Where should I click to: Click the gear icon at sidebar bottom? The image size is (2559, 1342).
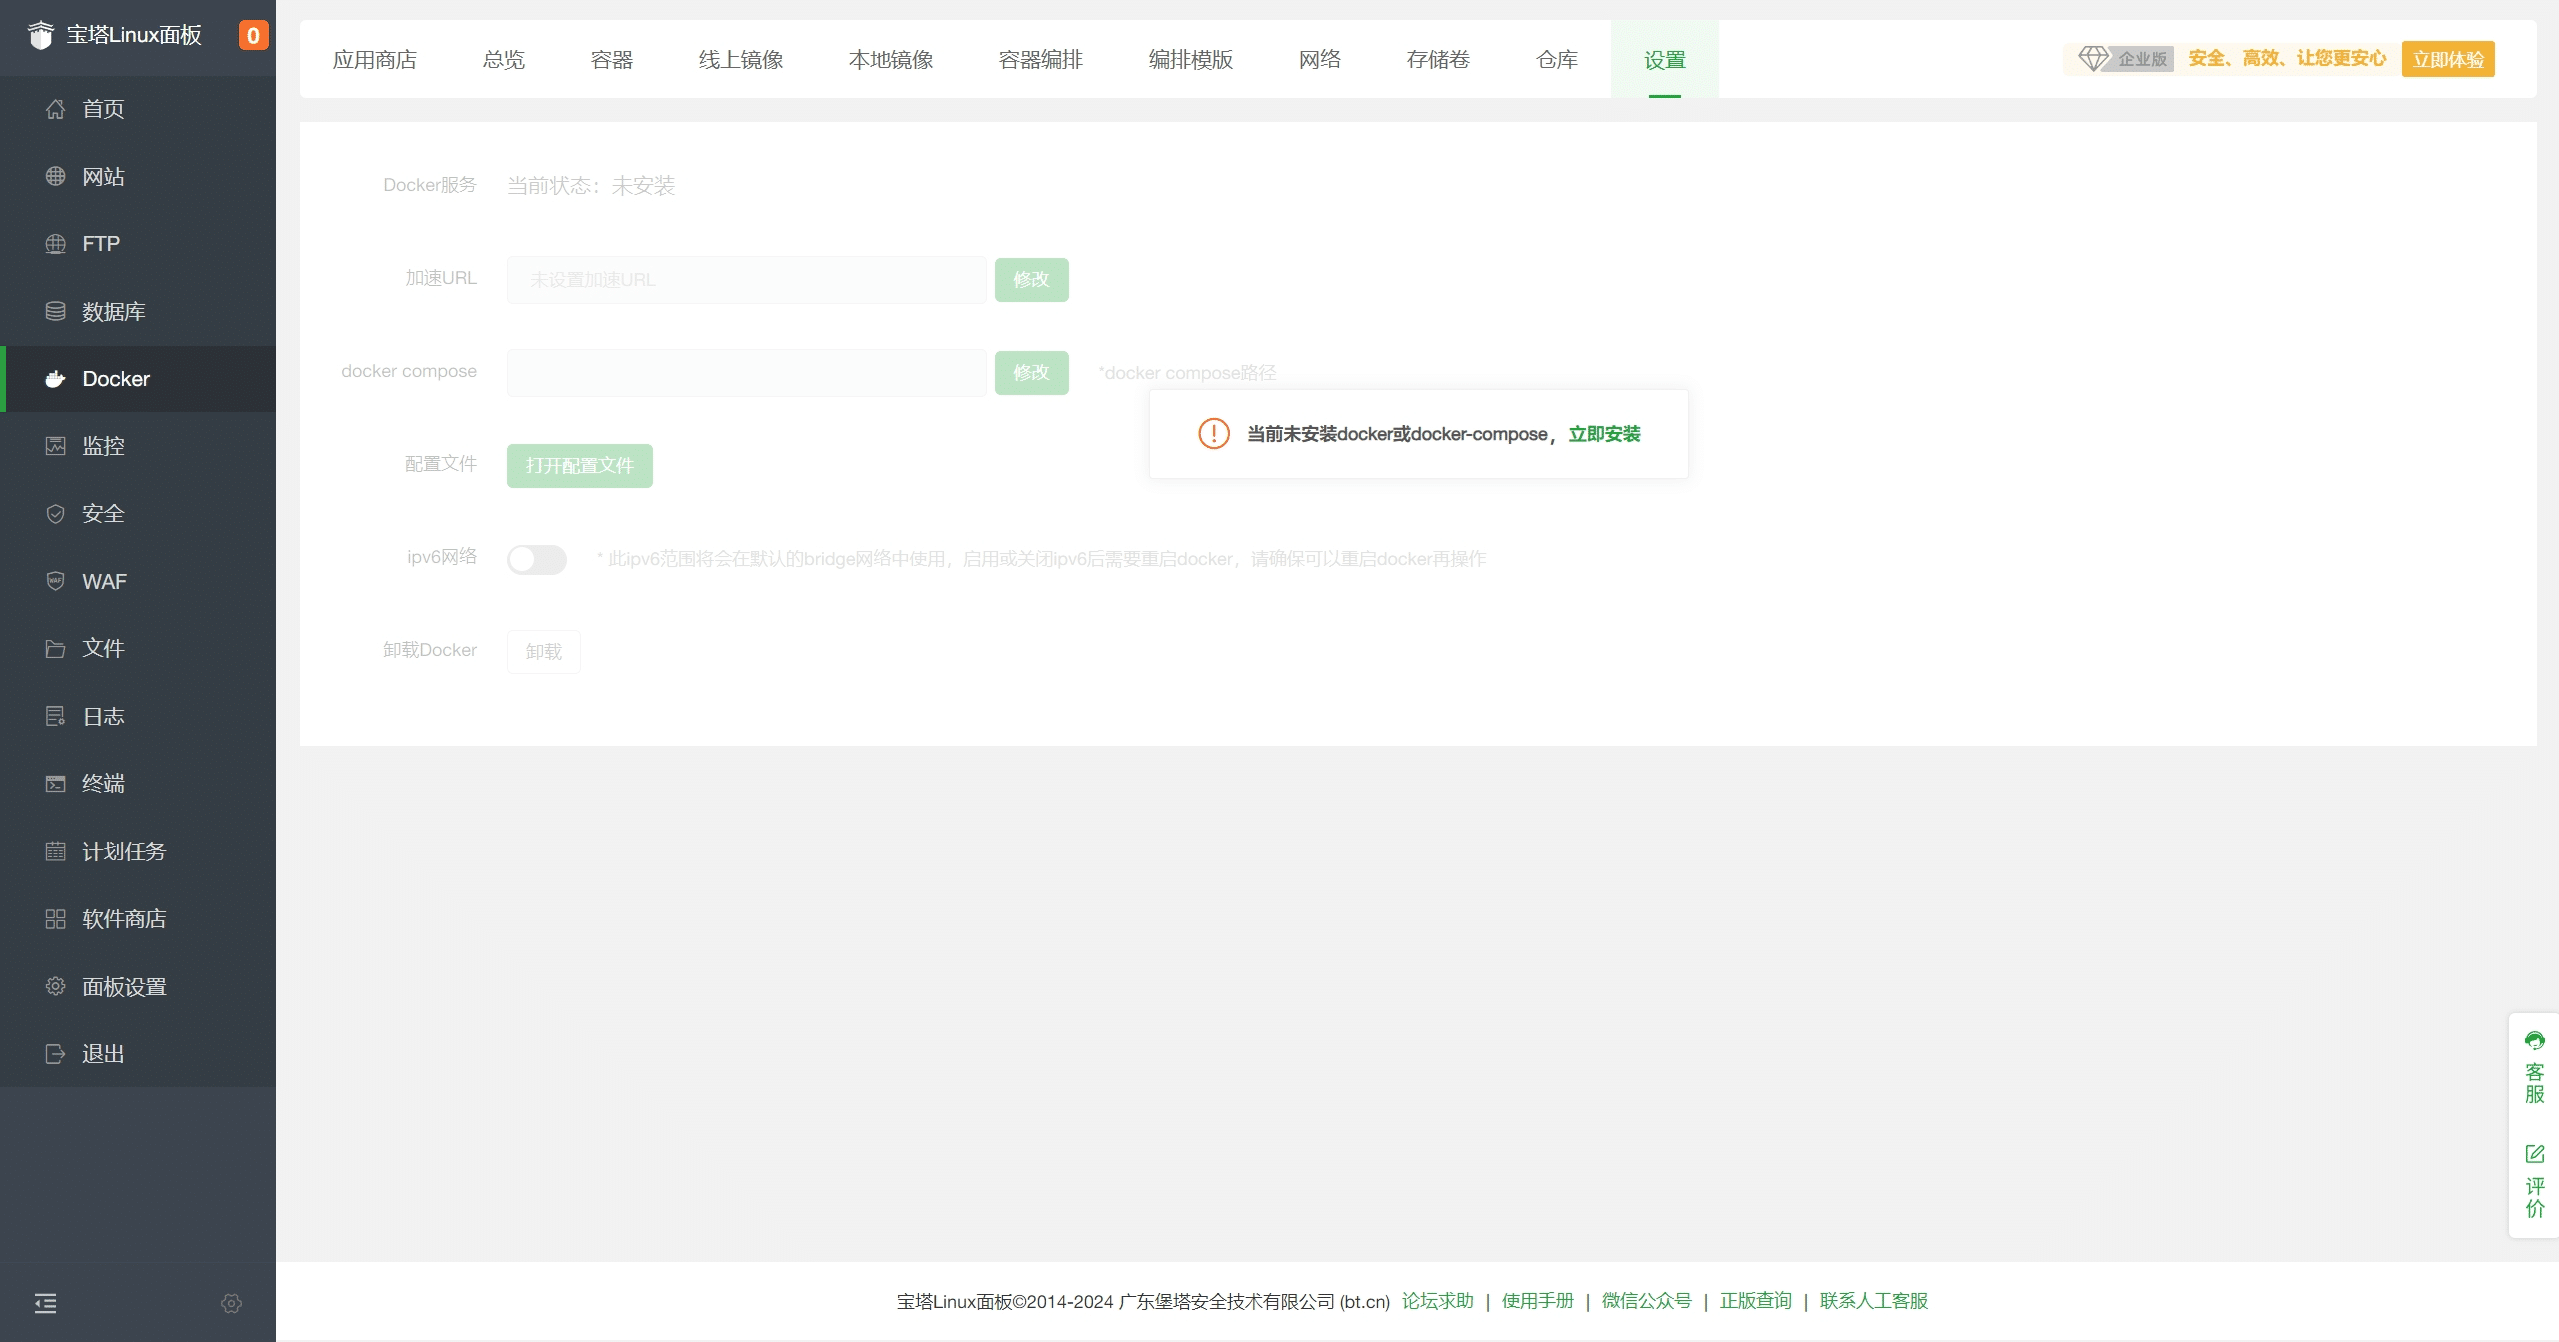point(231,1303)
